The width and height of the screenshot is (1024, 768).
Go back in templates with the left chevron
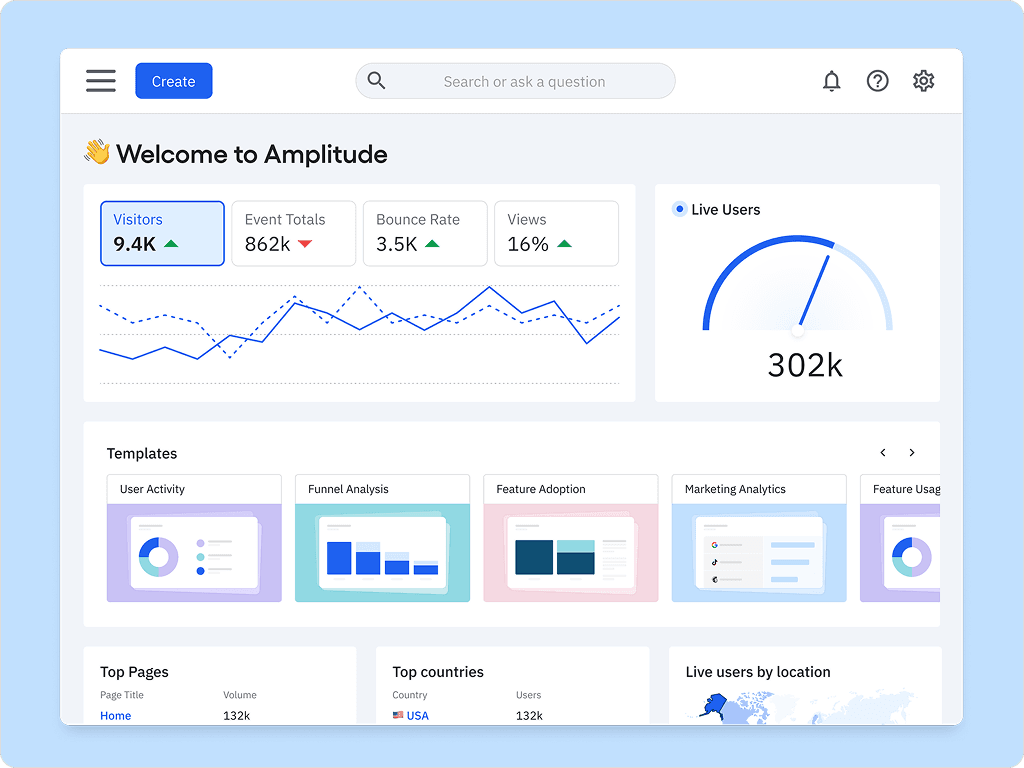click(x=883, y=452)
